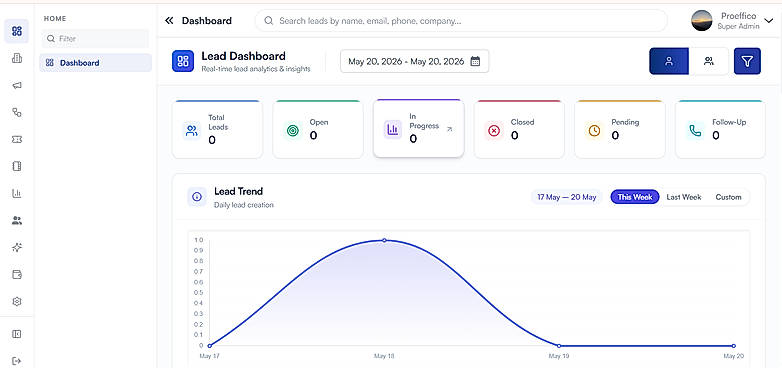
Task: Click the 17 May — 20 May range badge
Action: pos(567,197)
